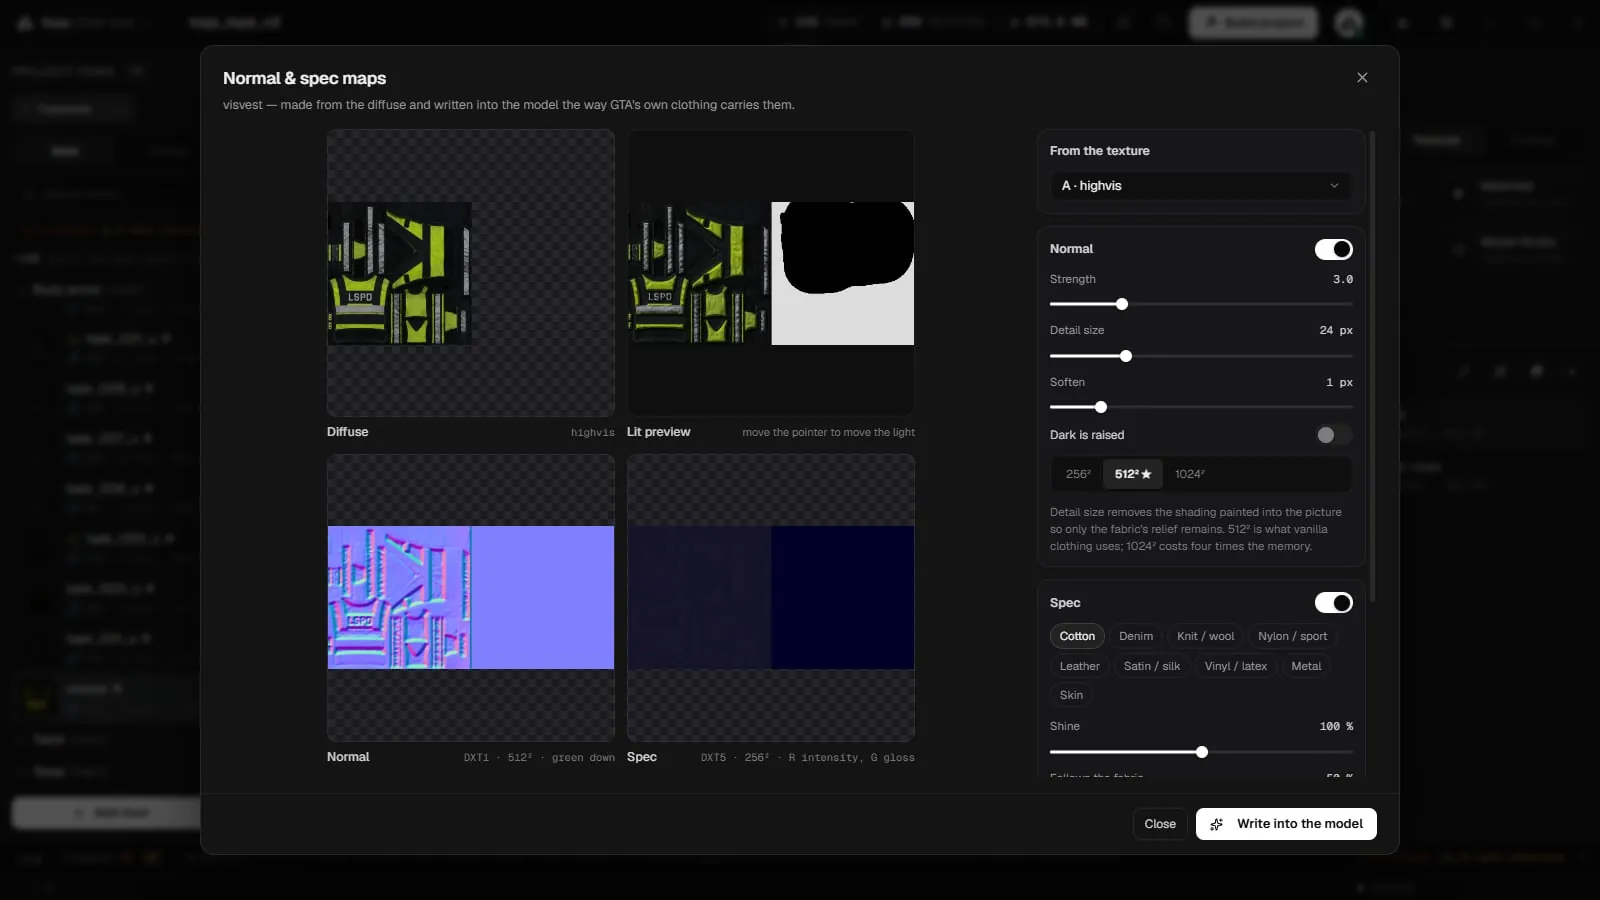Click the Close button in dialog footer
1600x900 pixels.
point(1160,824)
